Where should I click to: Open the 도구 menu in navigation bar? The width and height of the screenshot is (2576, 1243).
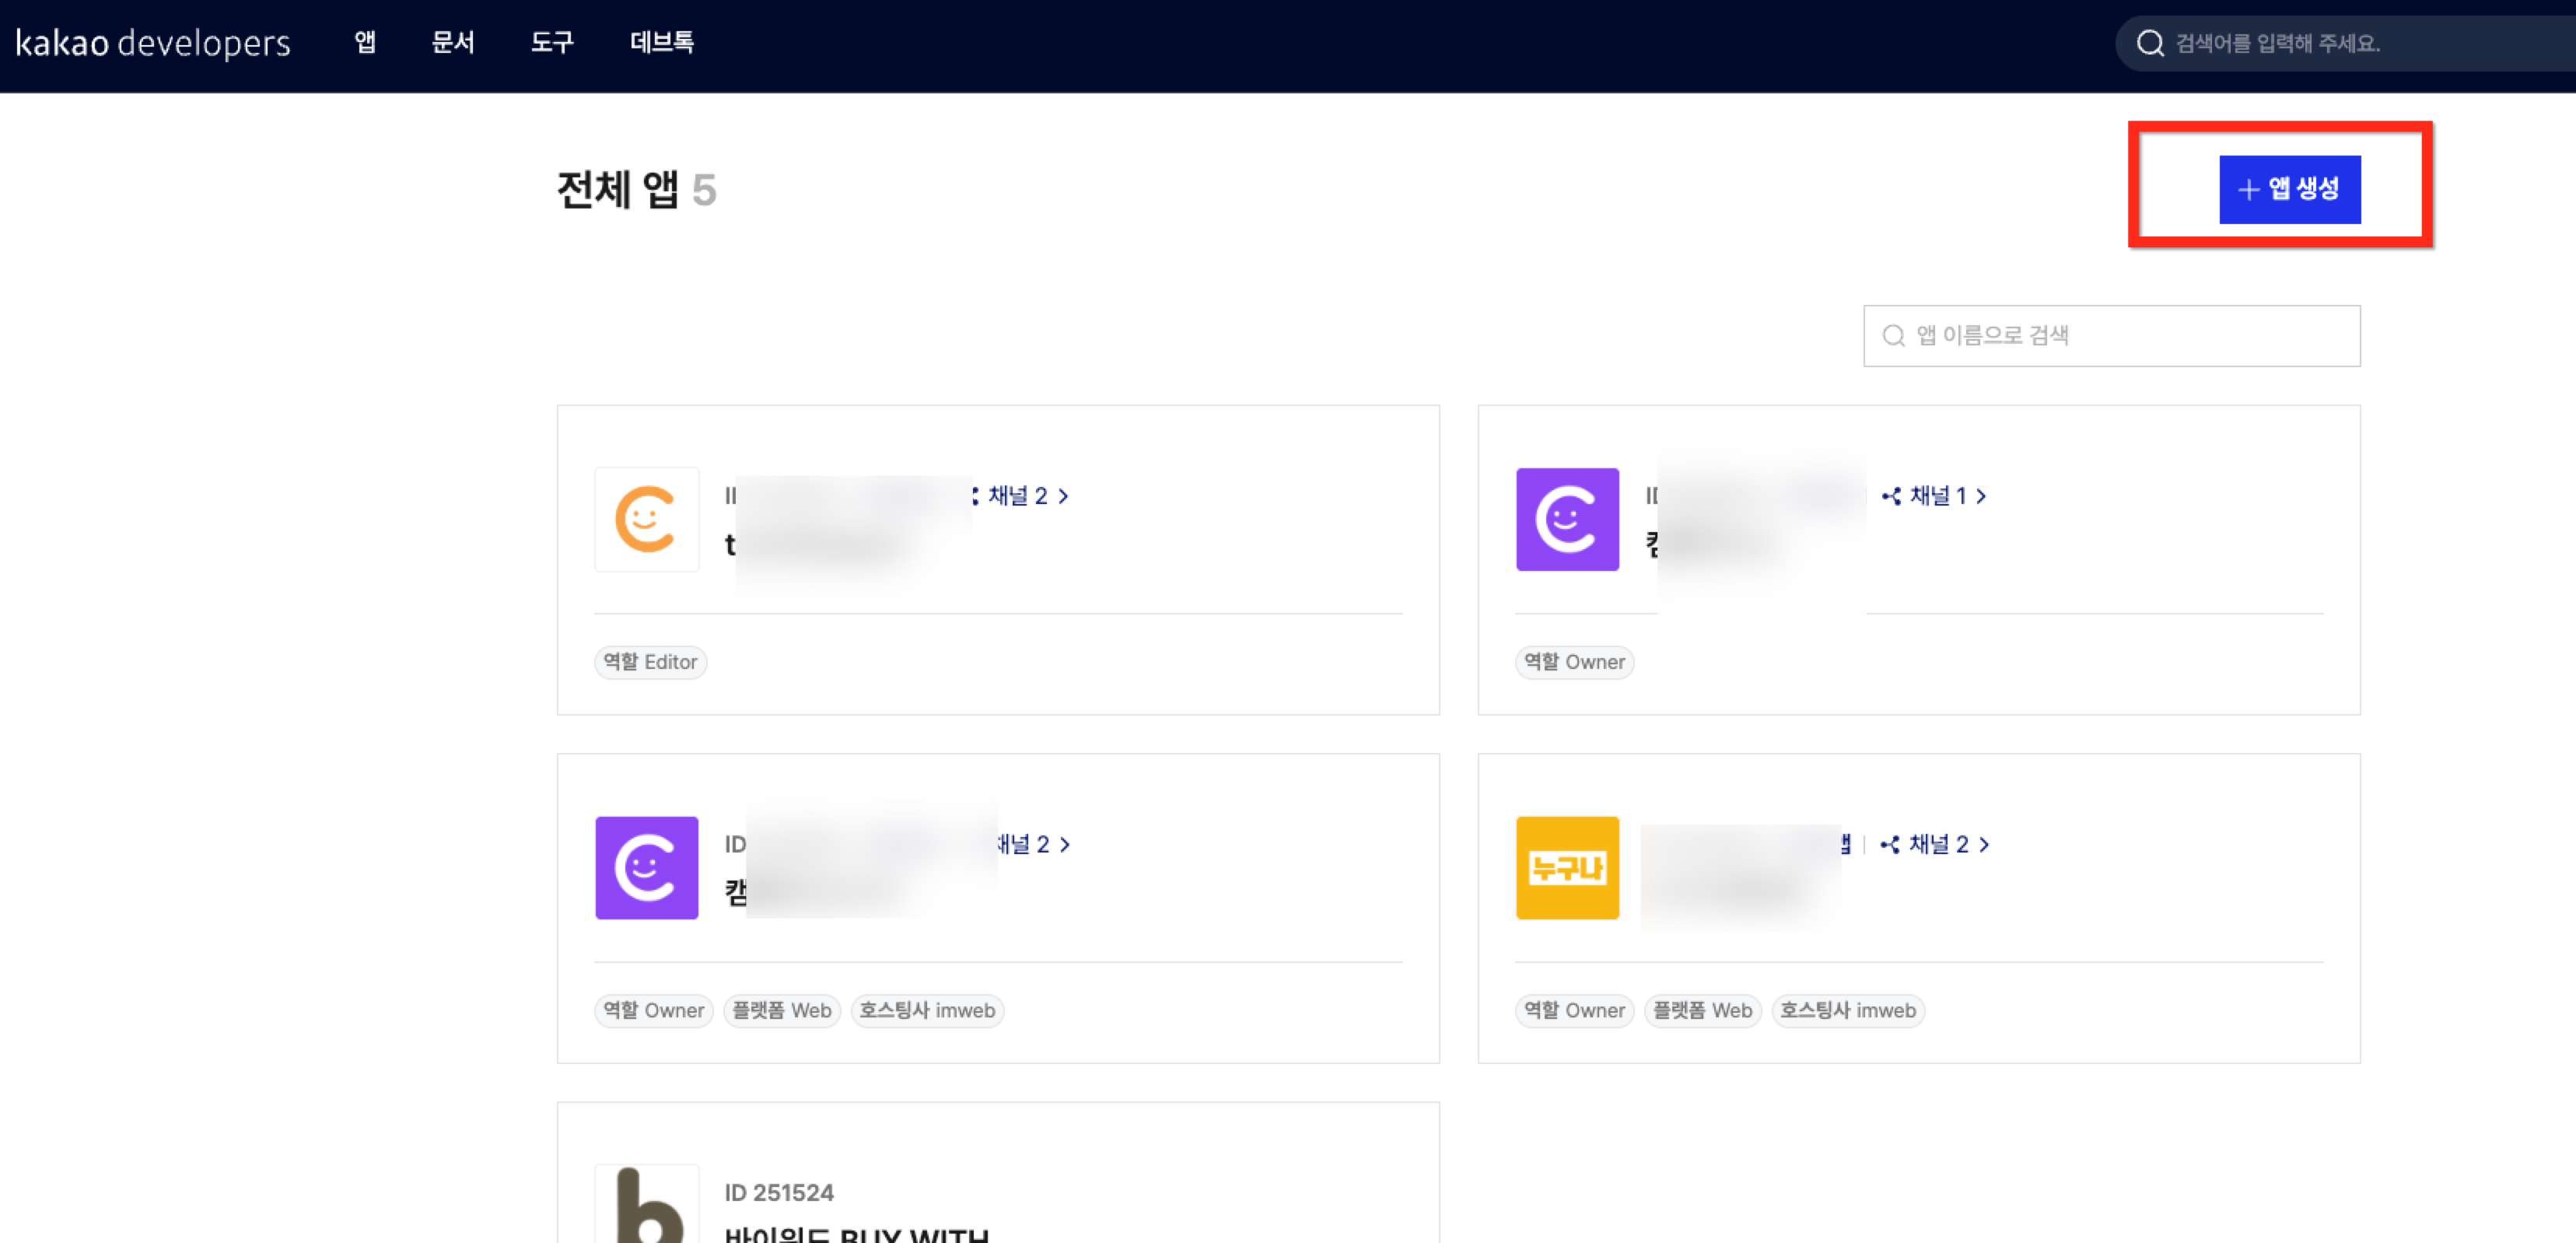552,42
